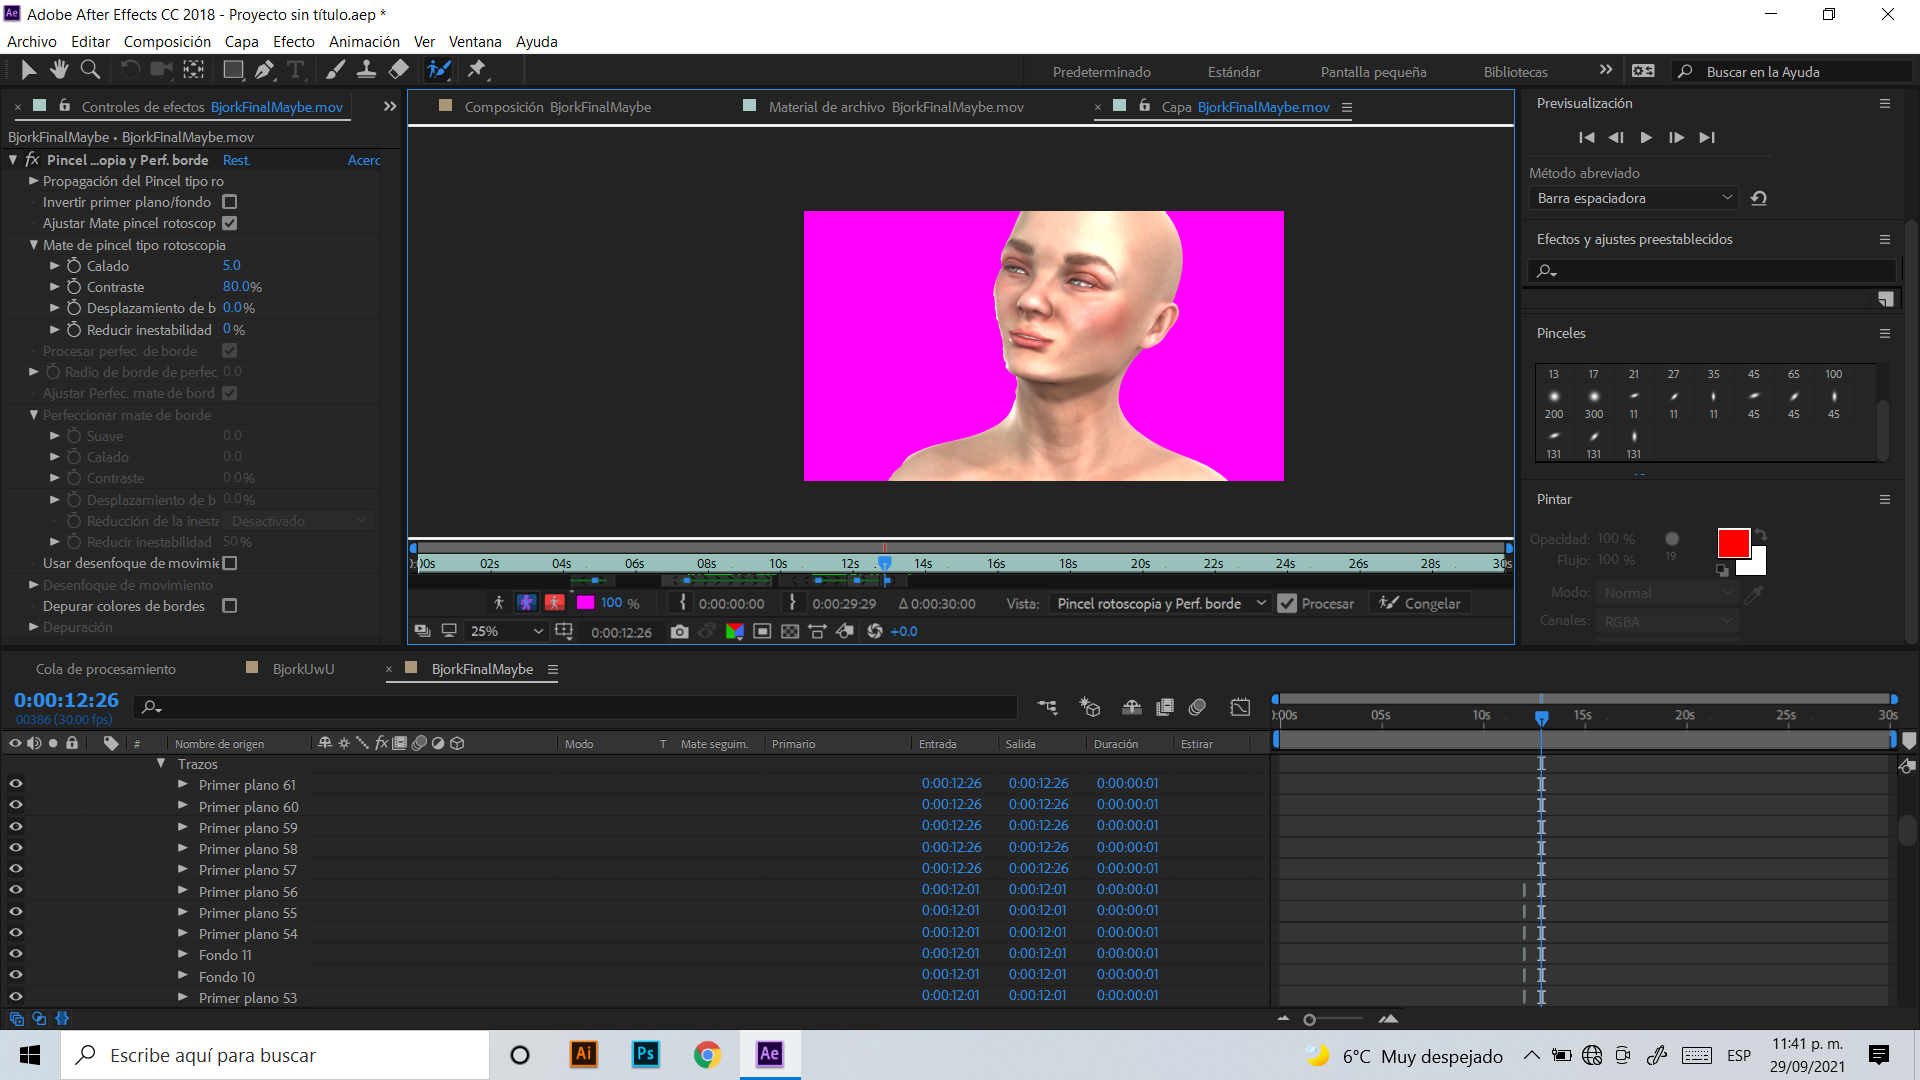Play the preview
Screen dimensions: 1920x1080
click(1646, 138)
